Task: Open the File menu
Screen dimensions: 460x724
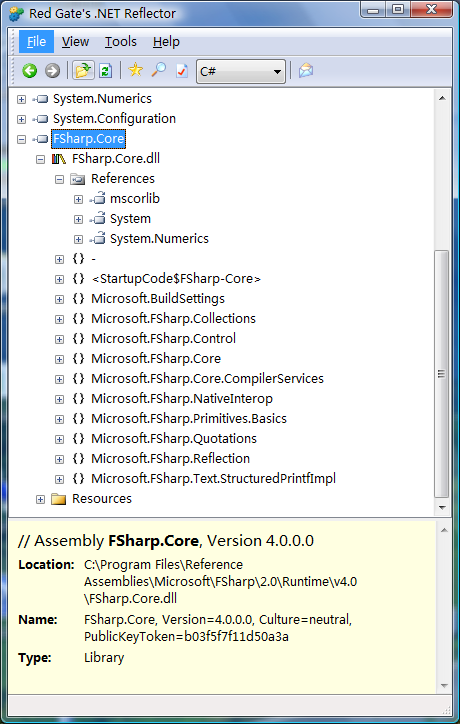Action: coord(36,42)
